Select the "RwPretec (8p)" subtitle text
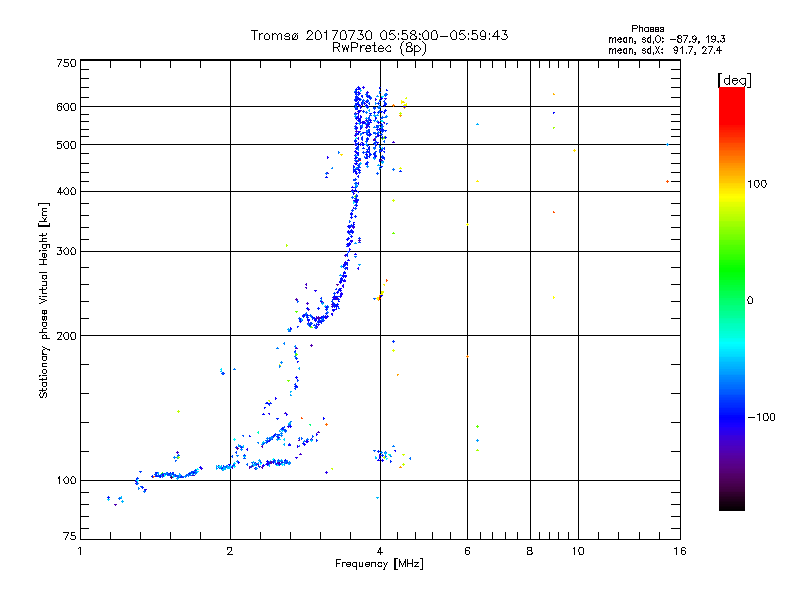 [x=379, y=48]
